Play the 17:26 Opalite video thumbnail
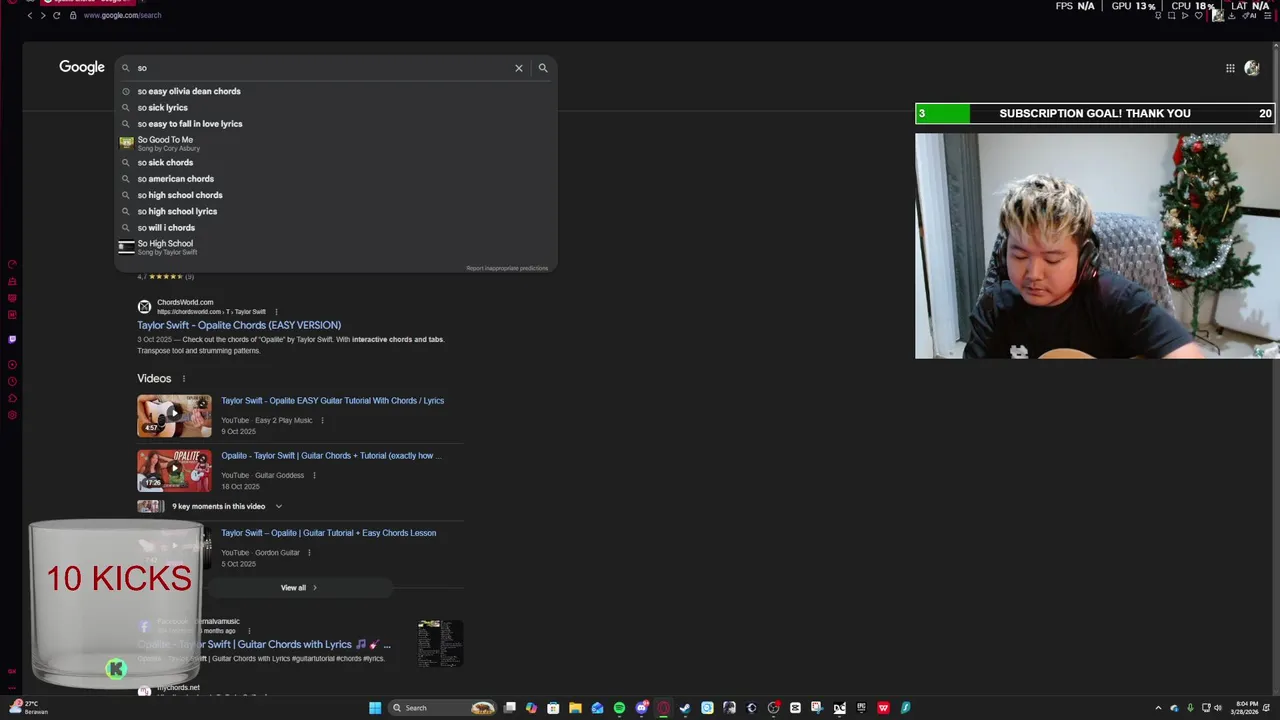 coord(174,471)
